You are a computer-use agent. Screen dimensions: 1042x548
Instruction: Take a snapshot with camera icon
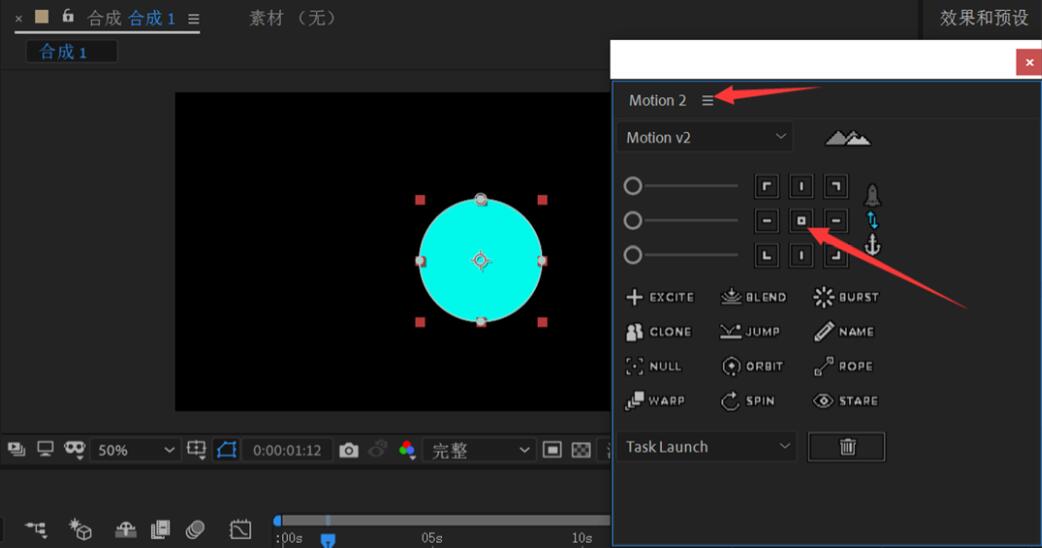point(349,451)
